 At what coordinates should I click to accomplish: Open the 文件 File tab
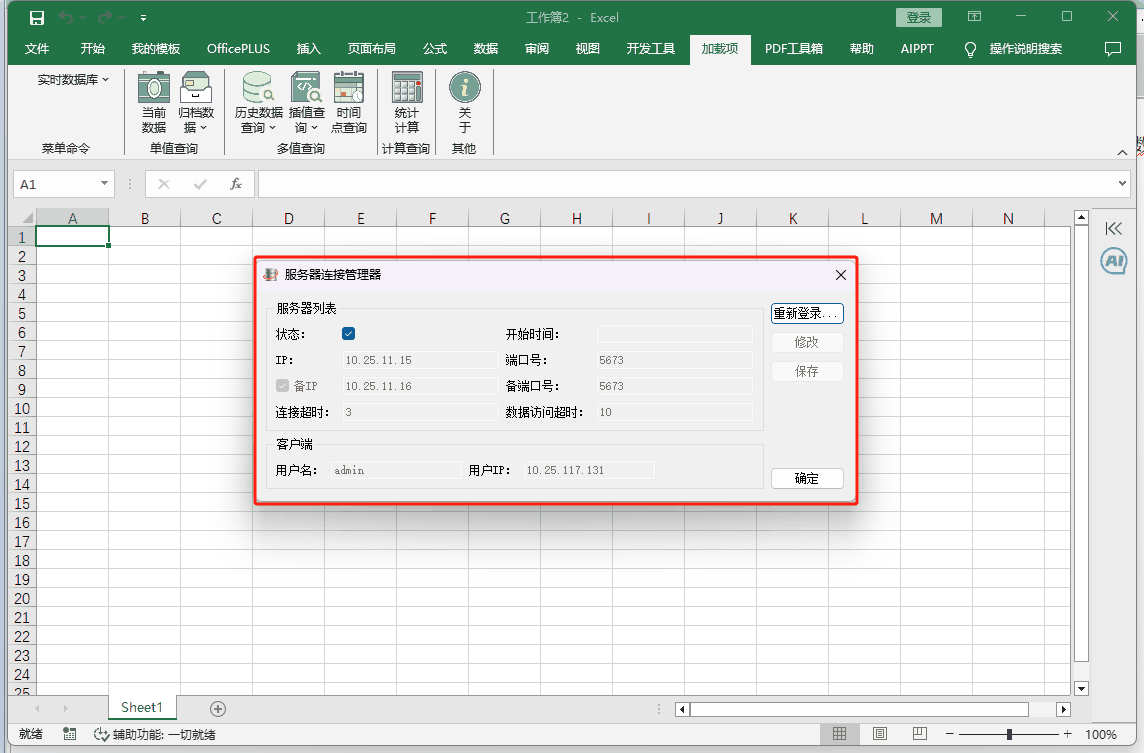pos(36,49)
